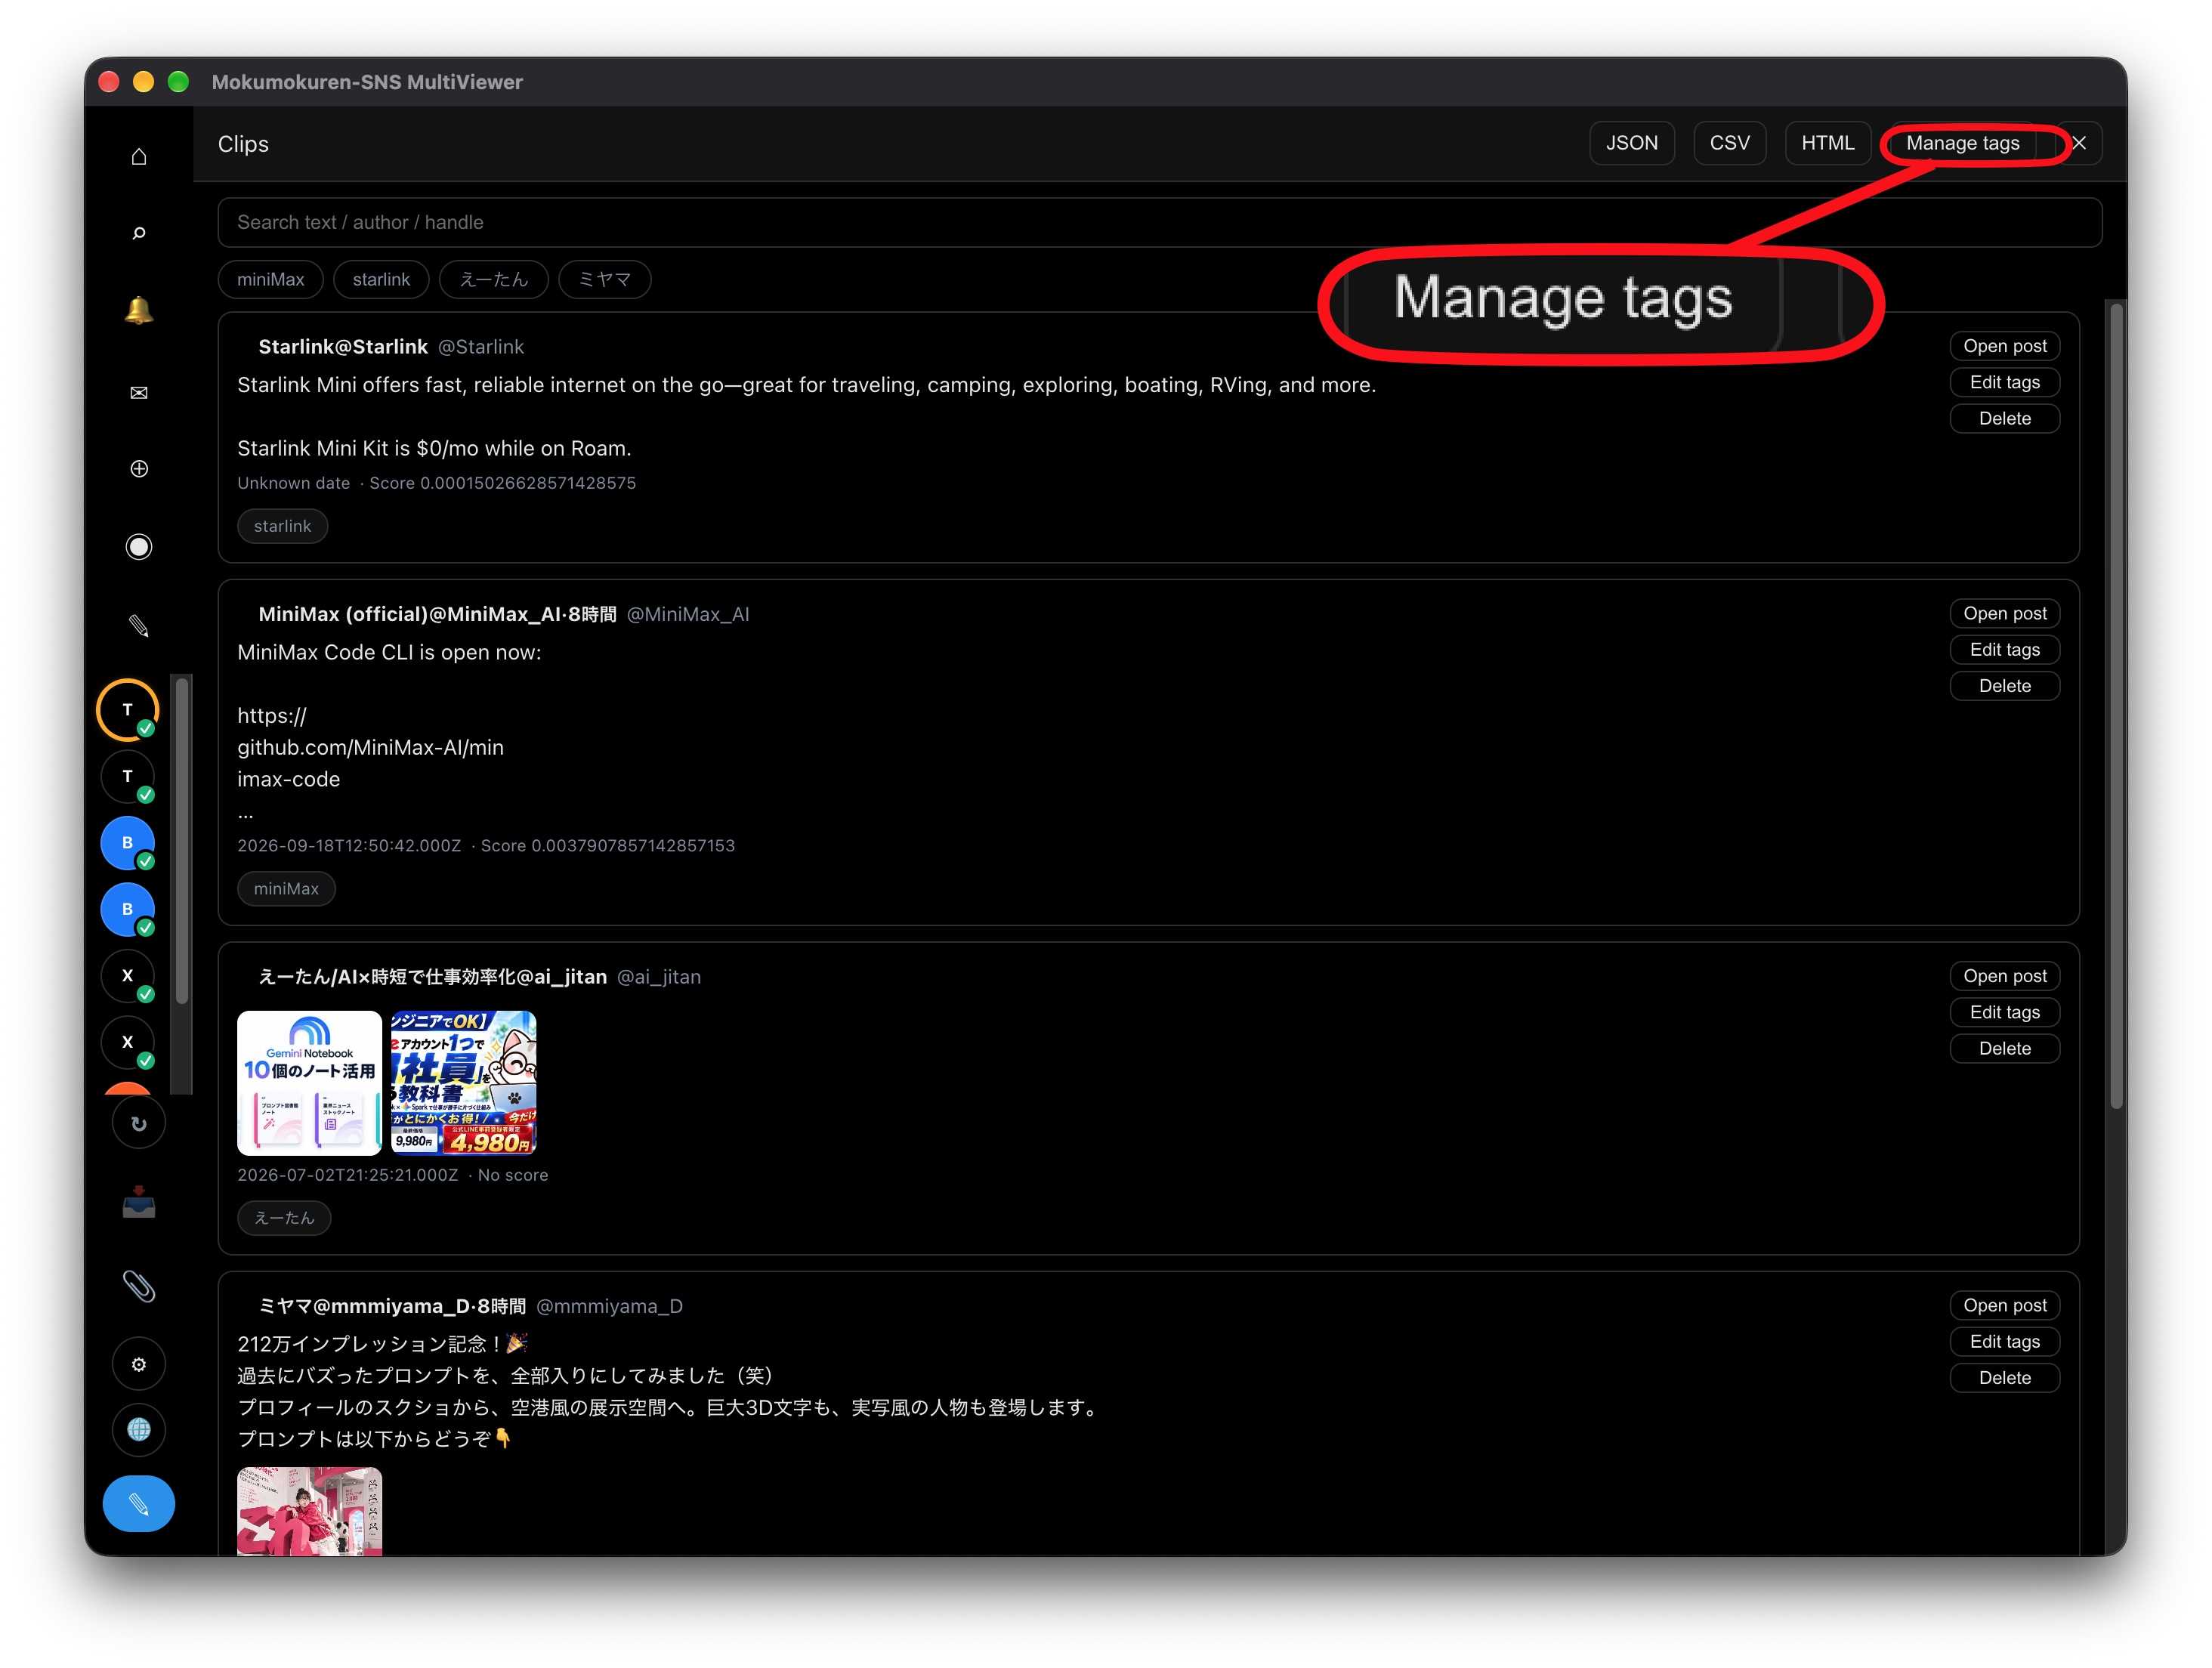Click the miniMax tag on MiniMax clip card
Viewport: 2212px width, 1668px height.
click(286, 889)
